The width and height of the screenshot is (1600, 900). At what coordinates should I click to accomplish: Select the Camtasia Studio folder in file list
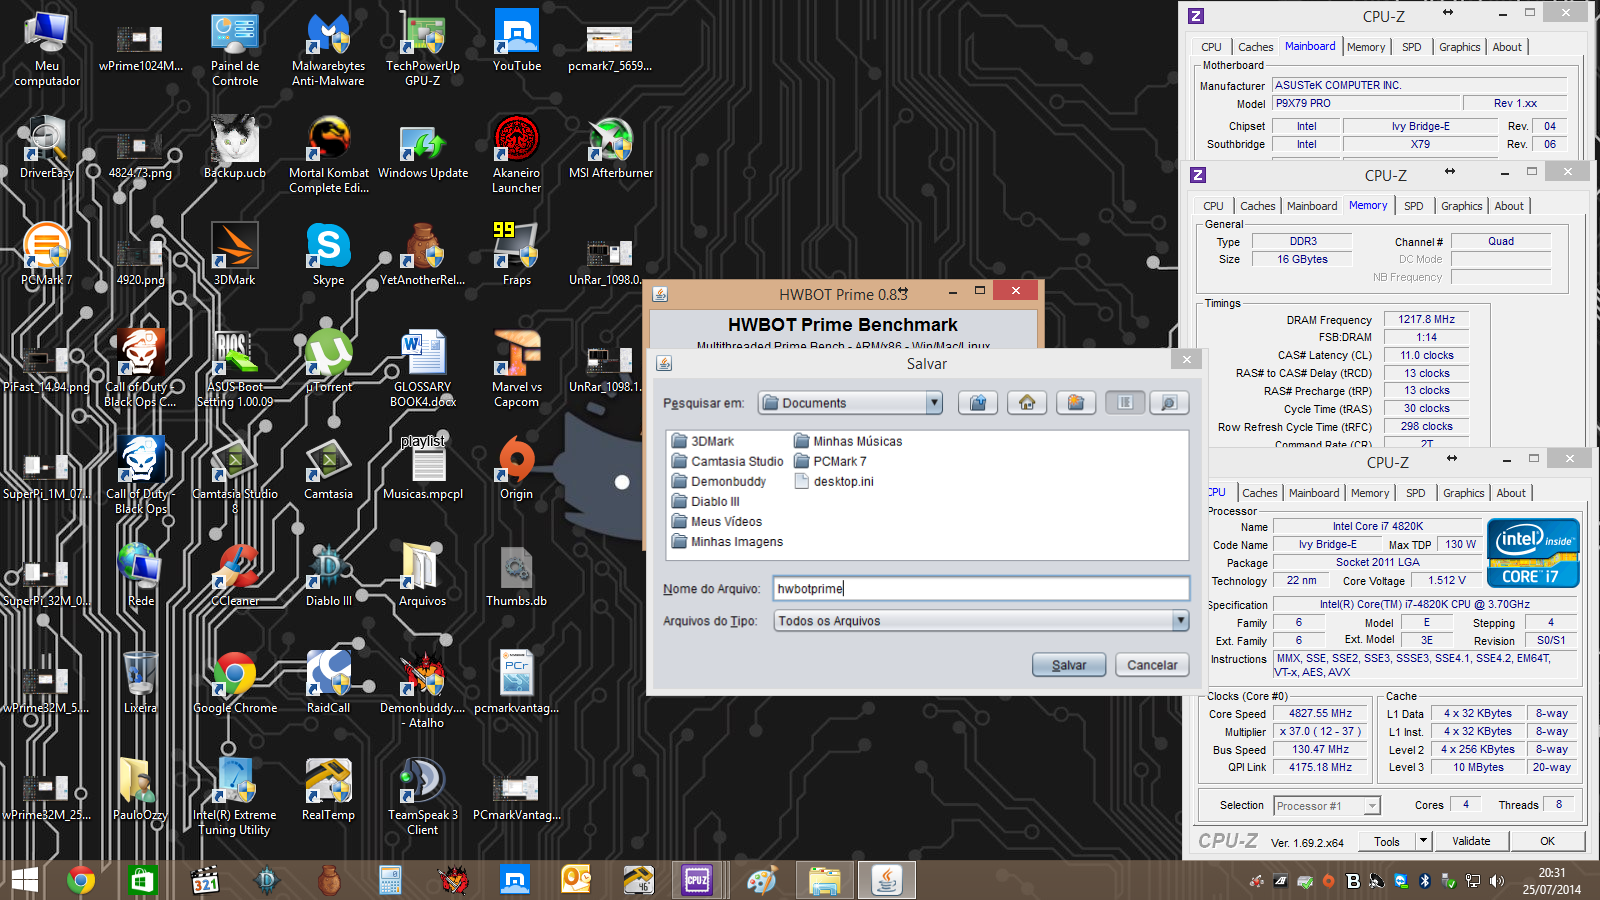click(x=727, y=461)
